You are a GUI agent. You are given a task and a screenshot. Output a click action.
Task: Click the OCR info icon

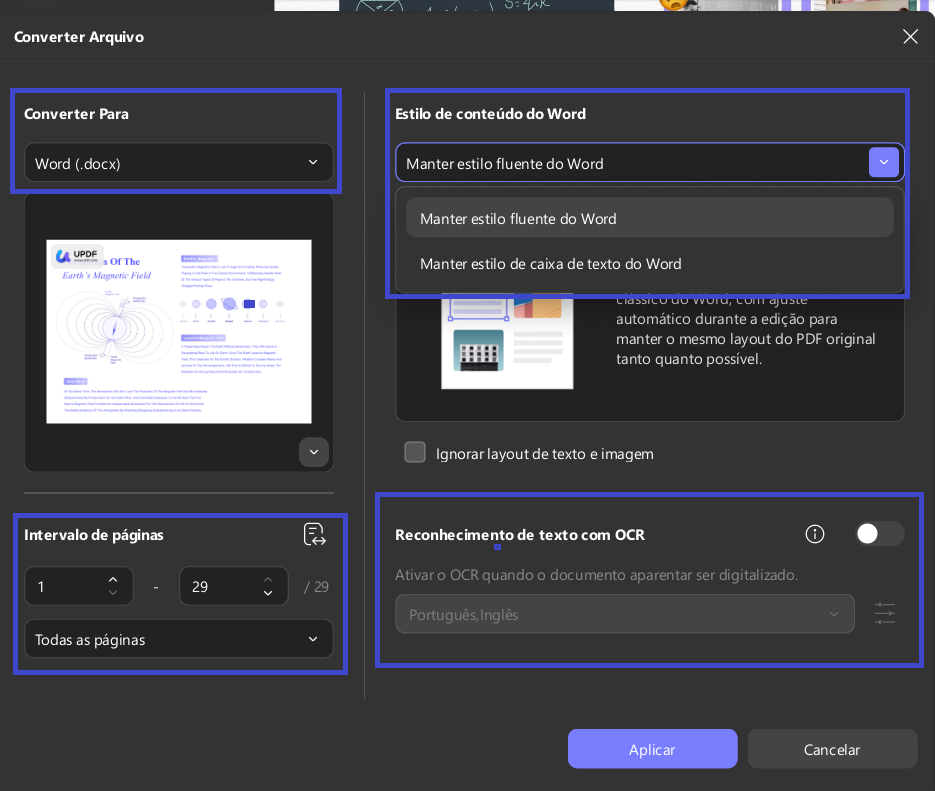815,533
